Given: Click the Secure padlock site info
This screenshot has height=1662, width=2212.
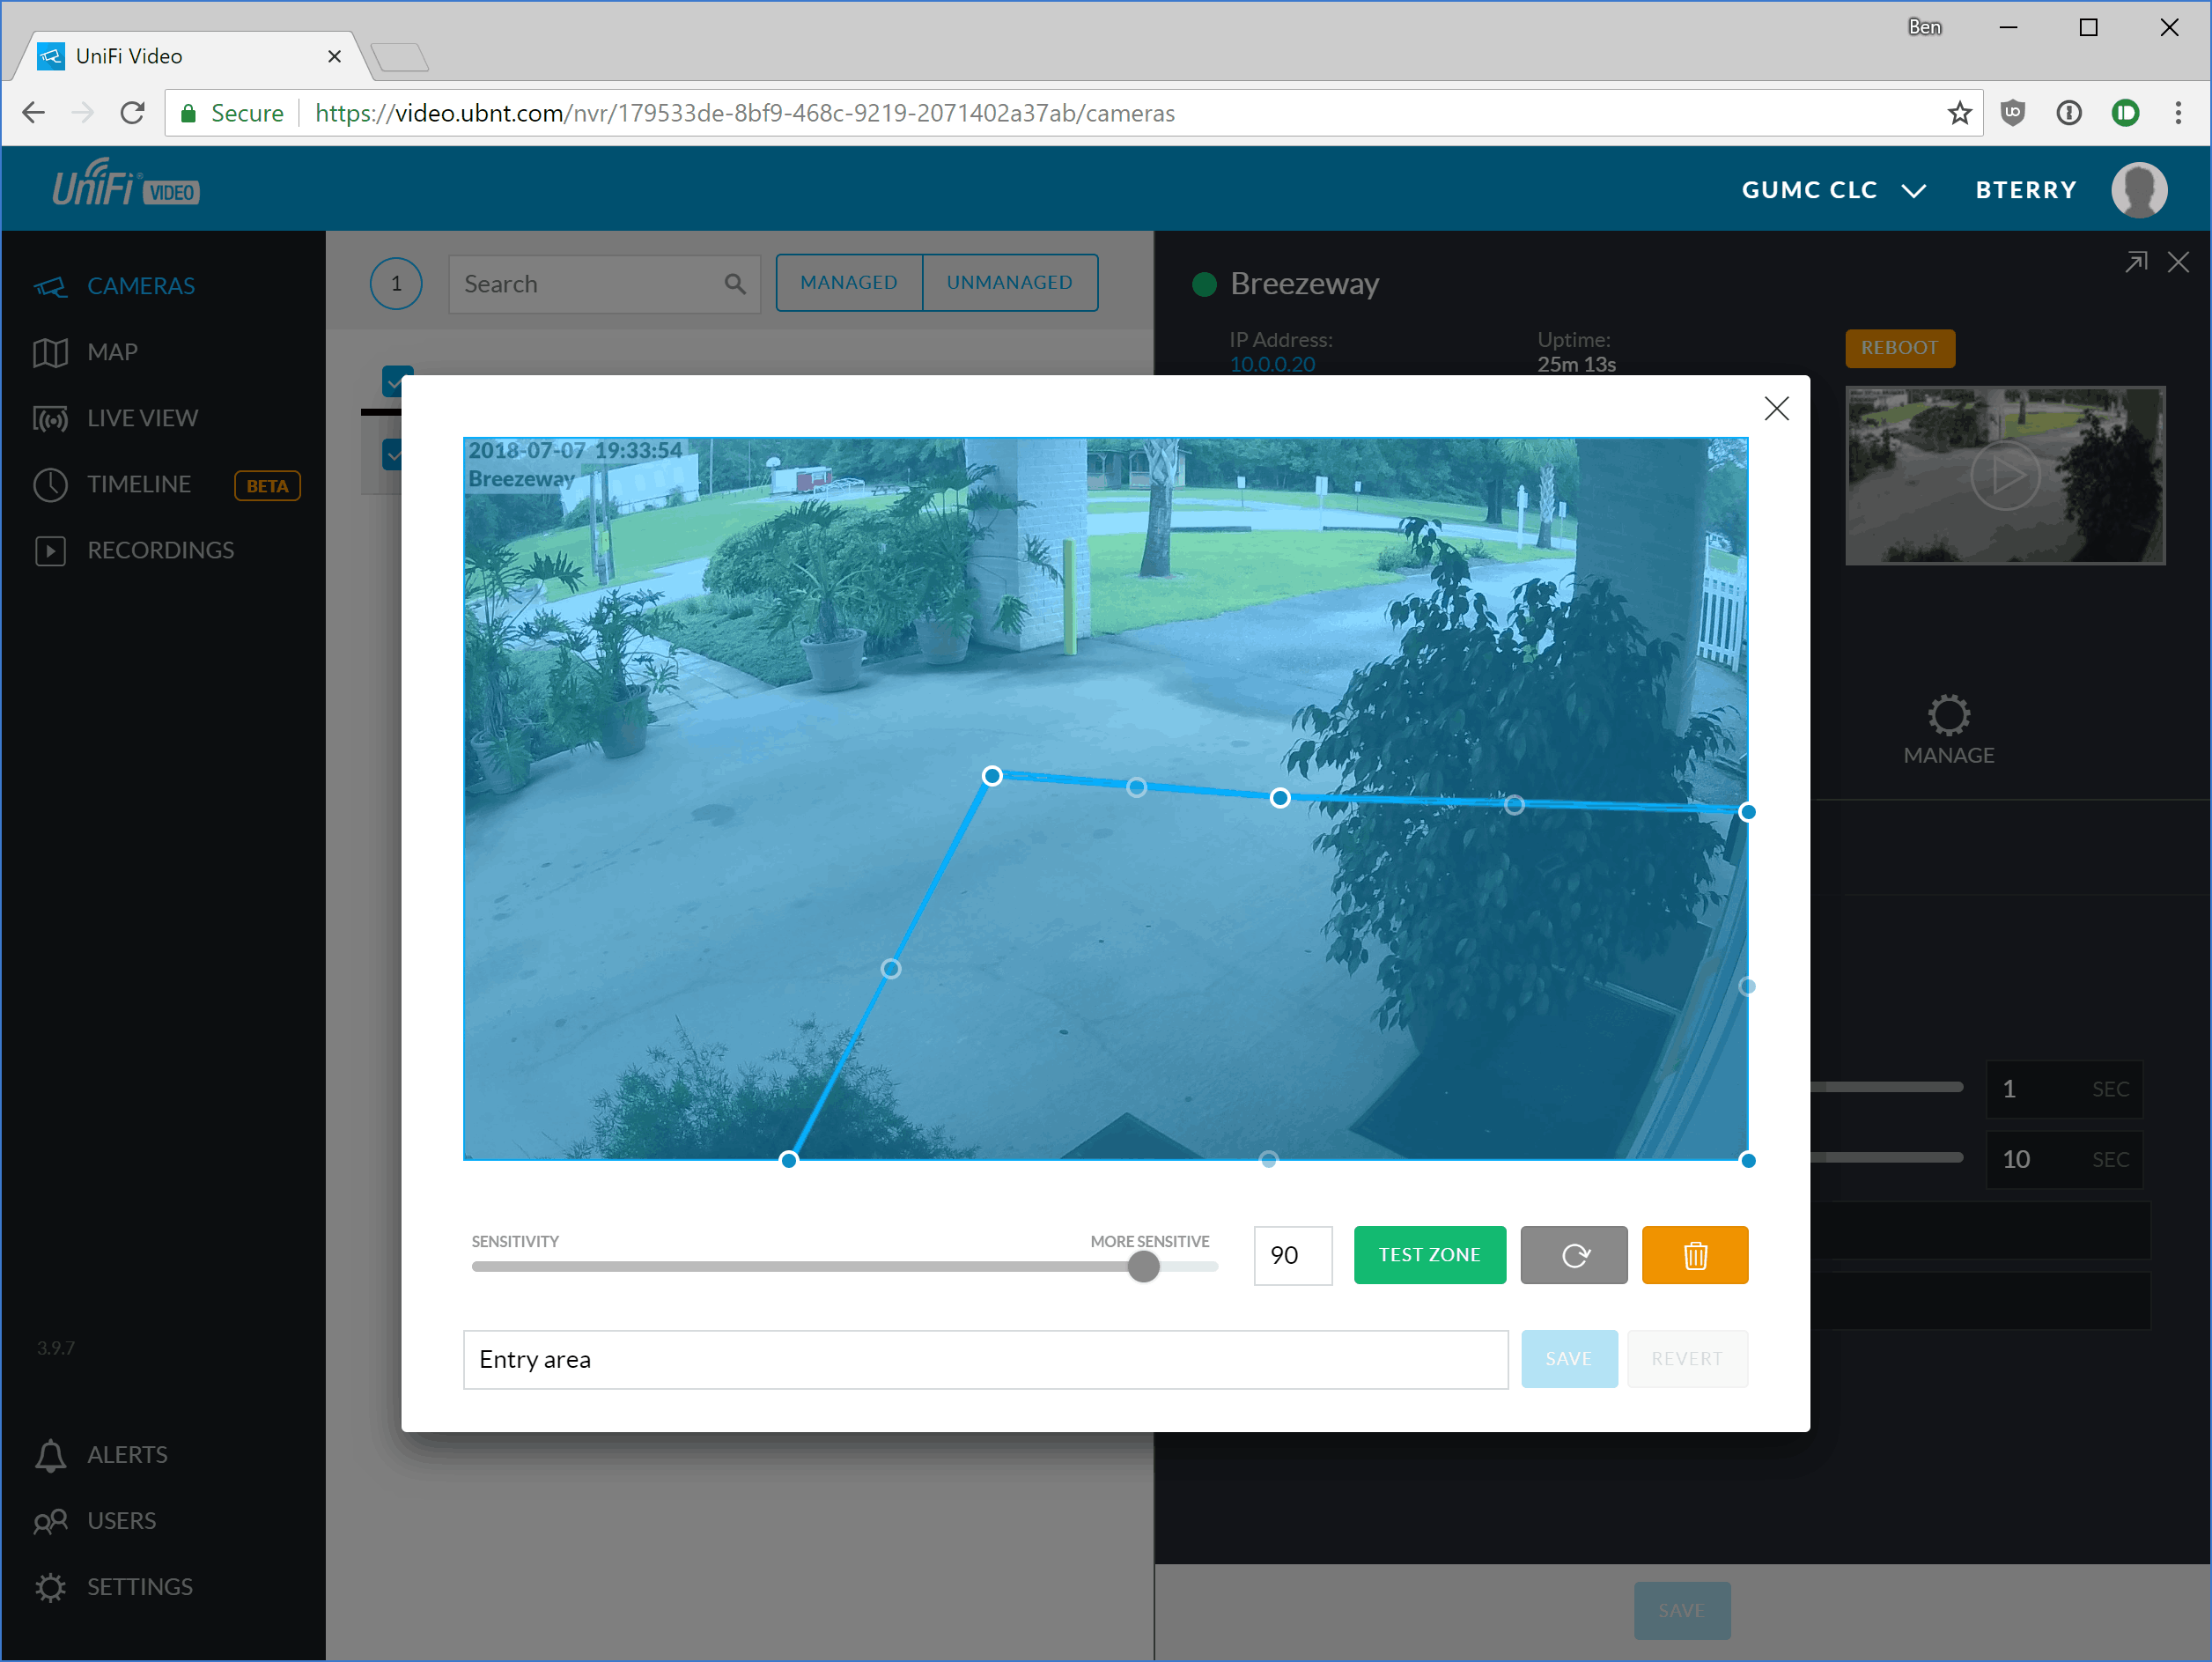Looking at the screenshot, I should coord(232,113).
